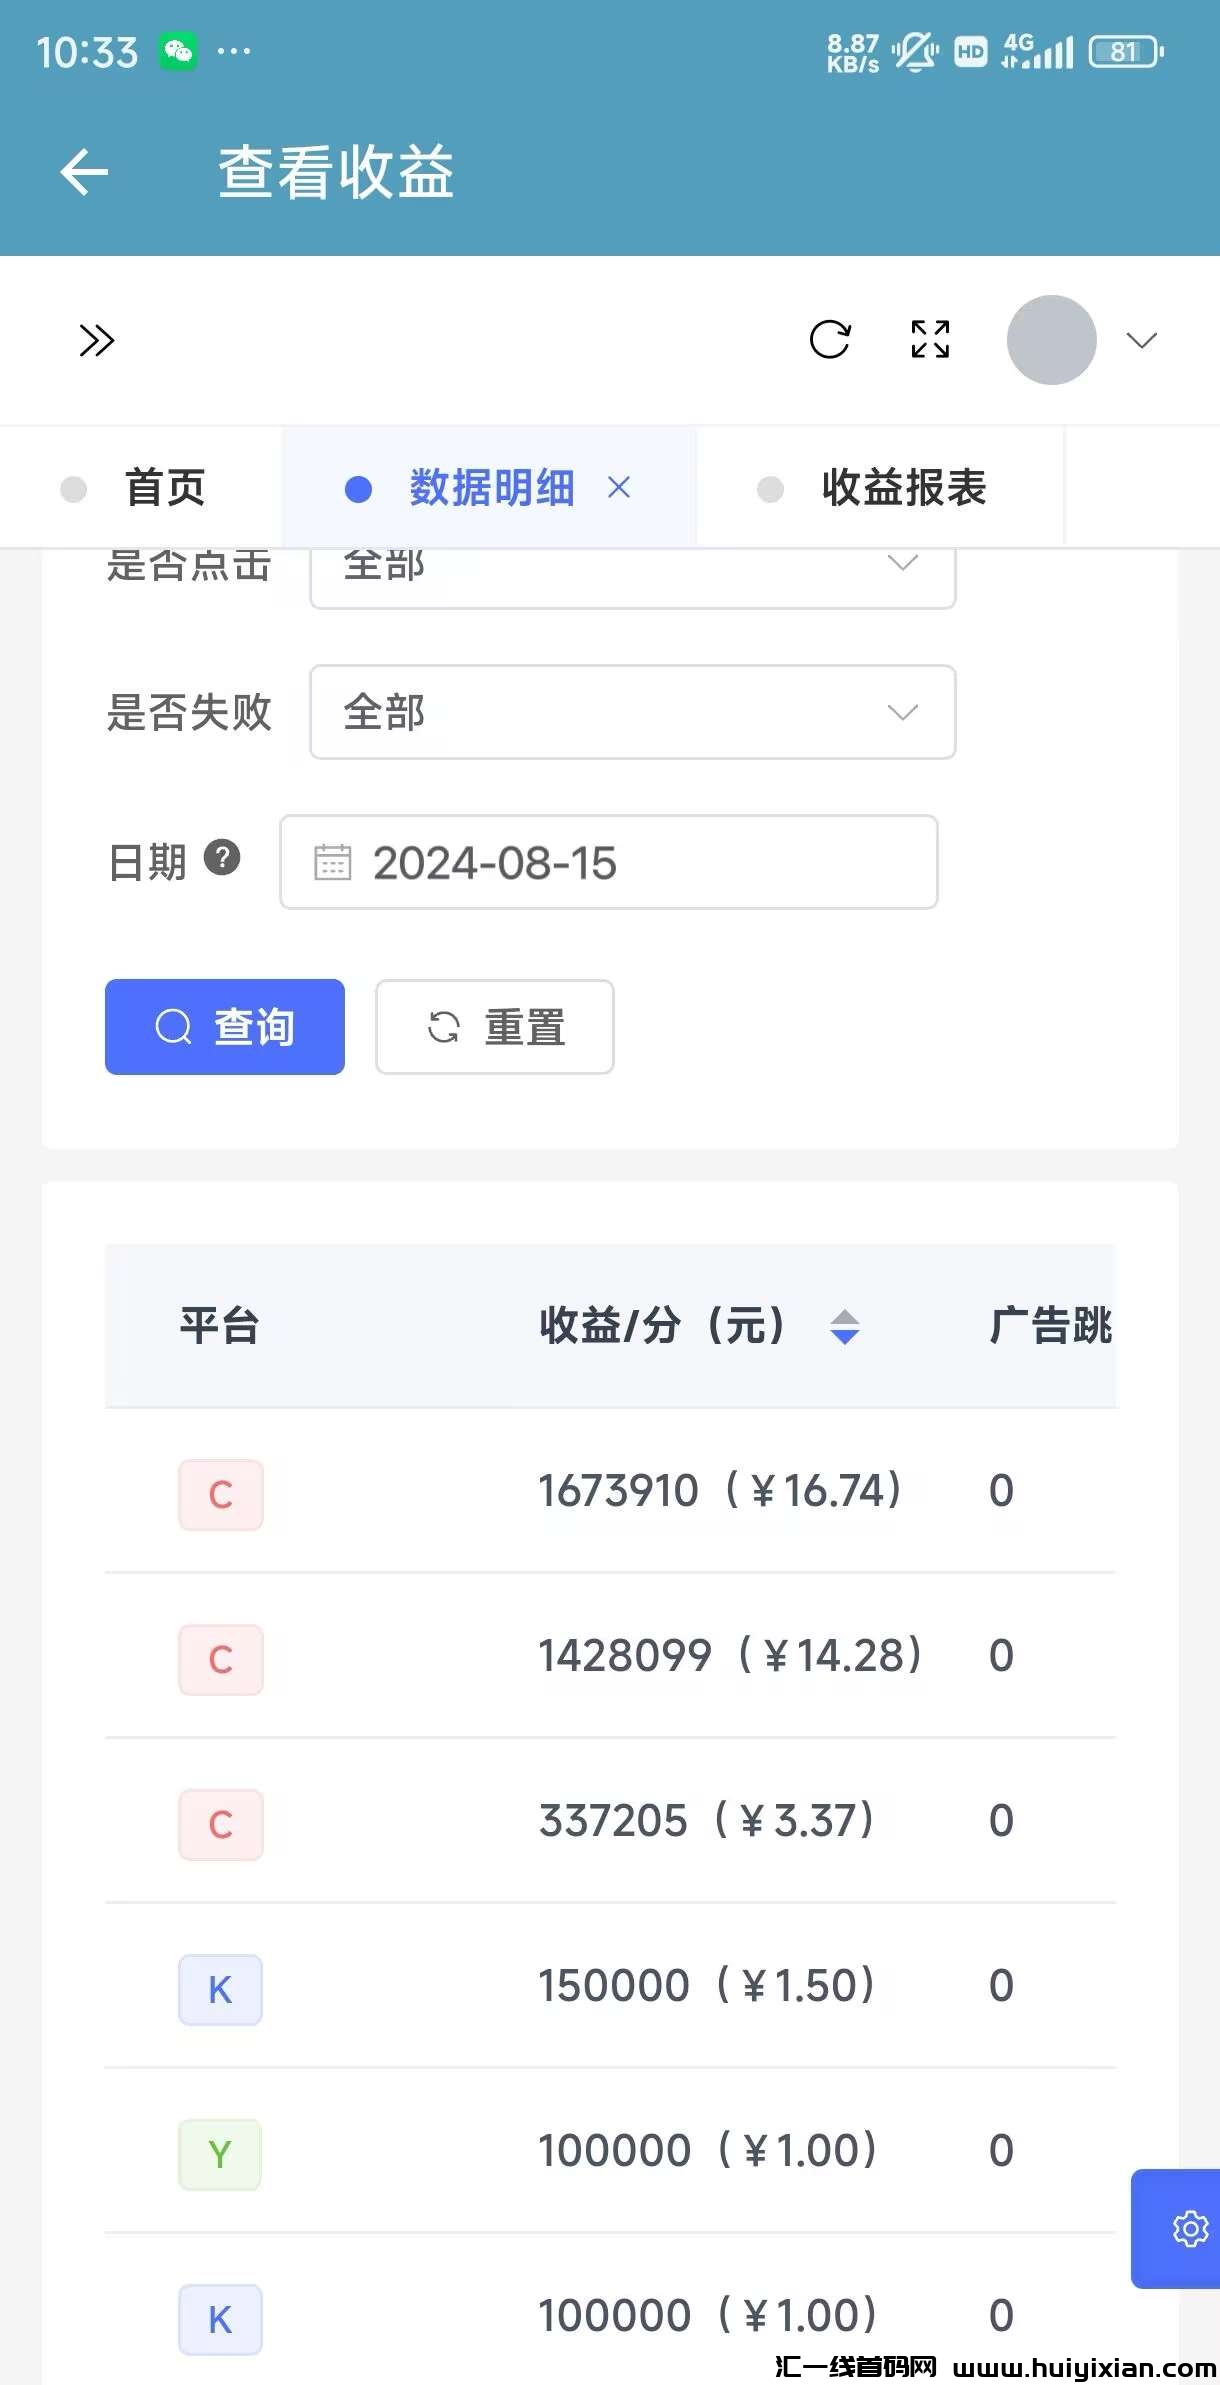Open the 是否失败 dropdown
The image size is (1220, 2385).
click(x=632, y=712)
